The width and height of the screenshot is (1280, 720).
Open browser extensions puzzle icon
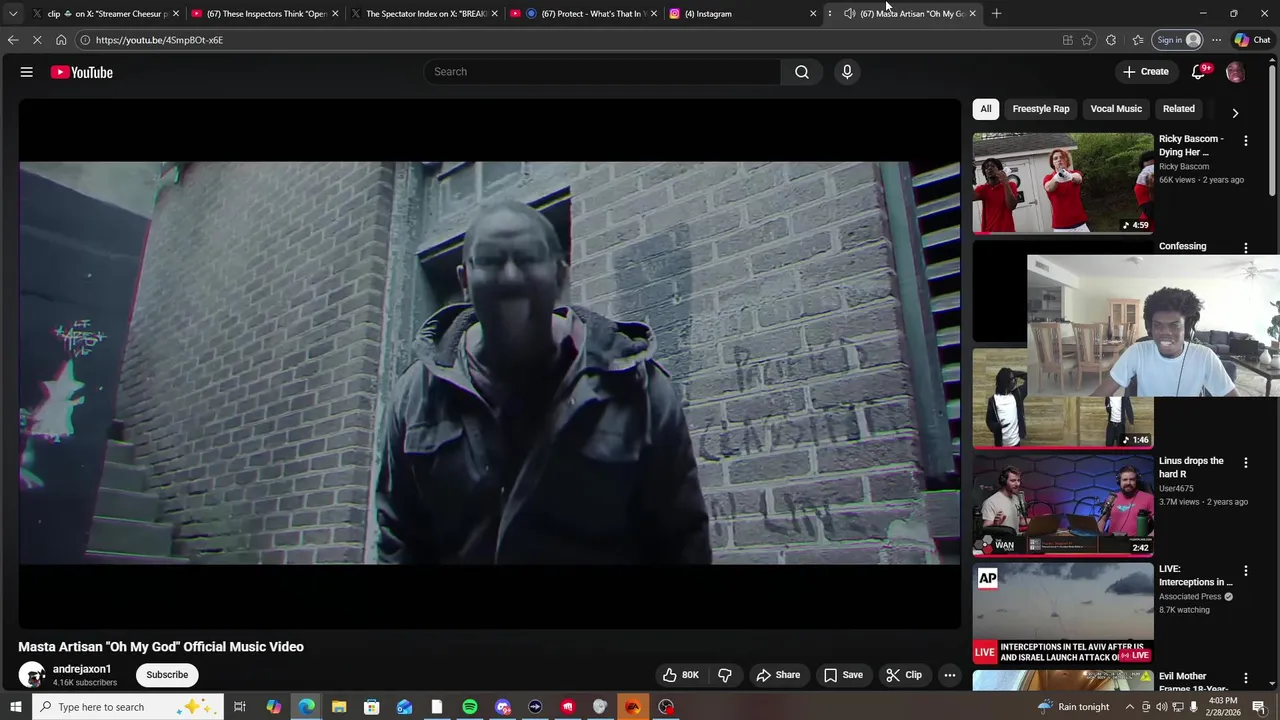[x=1111, y=40]
